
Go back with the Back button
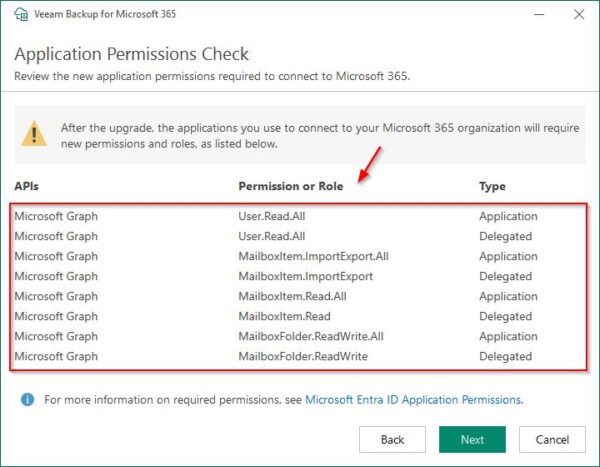(392, 439)
